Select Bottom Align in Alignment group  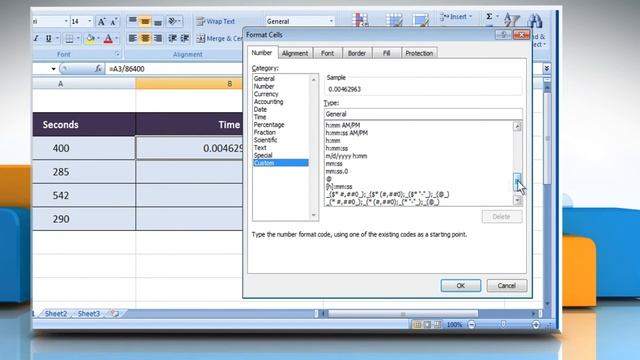158,21
